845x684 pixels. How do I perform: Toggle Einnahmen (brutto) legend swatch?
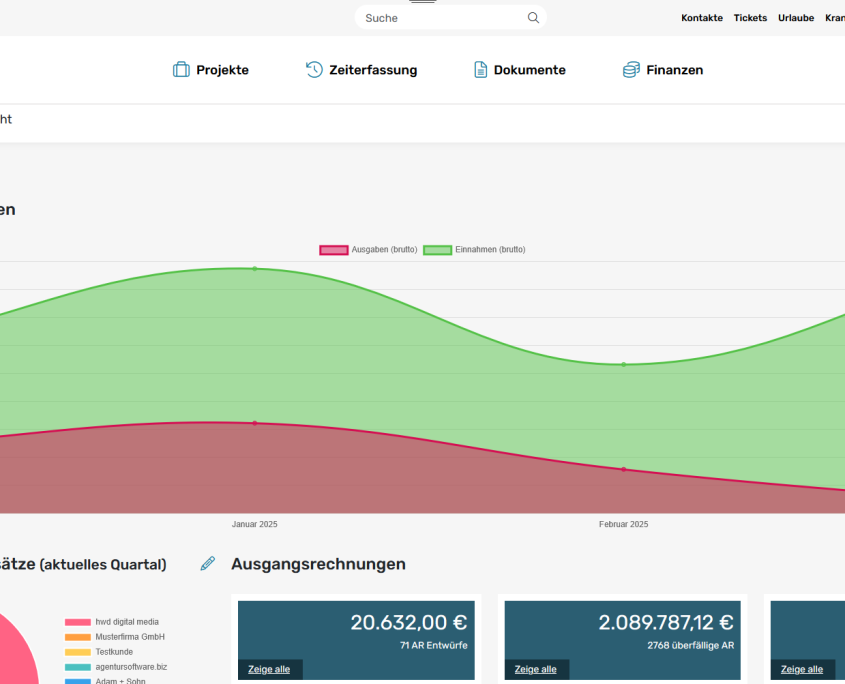[437, 250]
